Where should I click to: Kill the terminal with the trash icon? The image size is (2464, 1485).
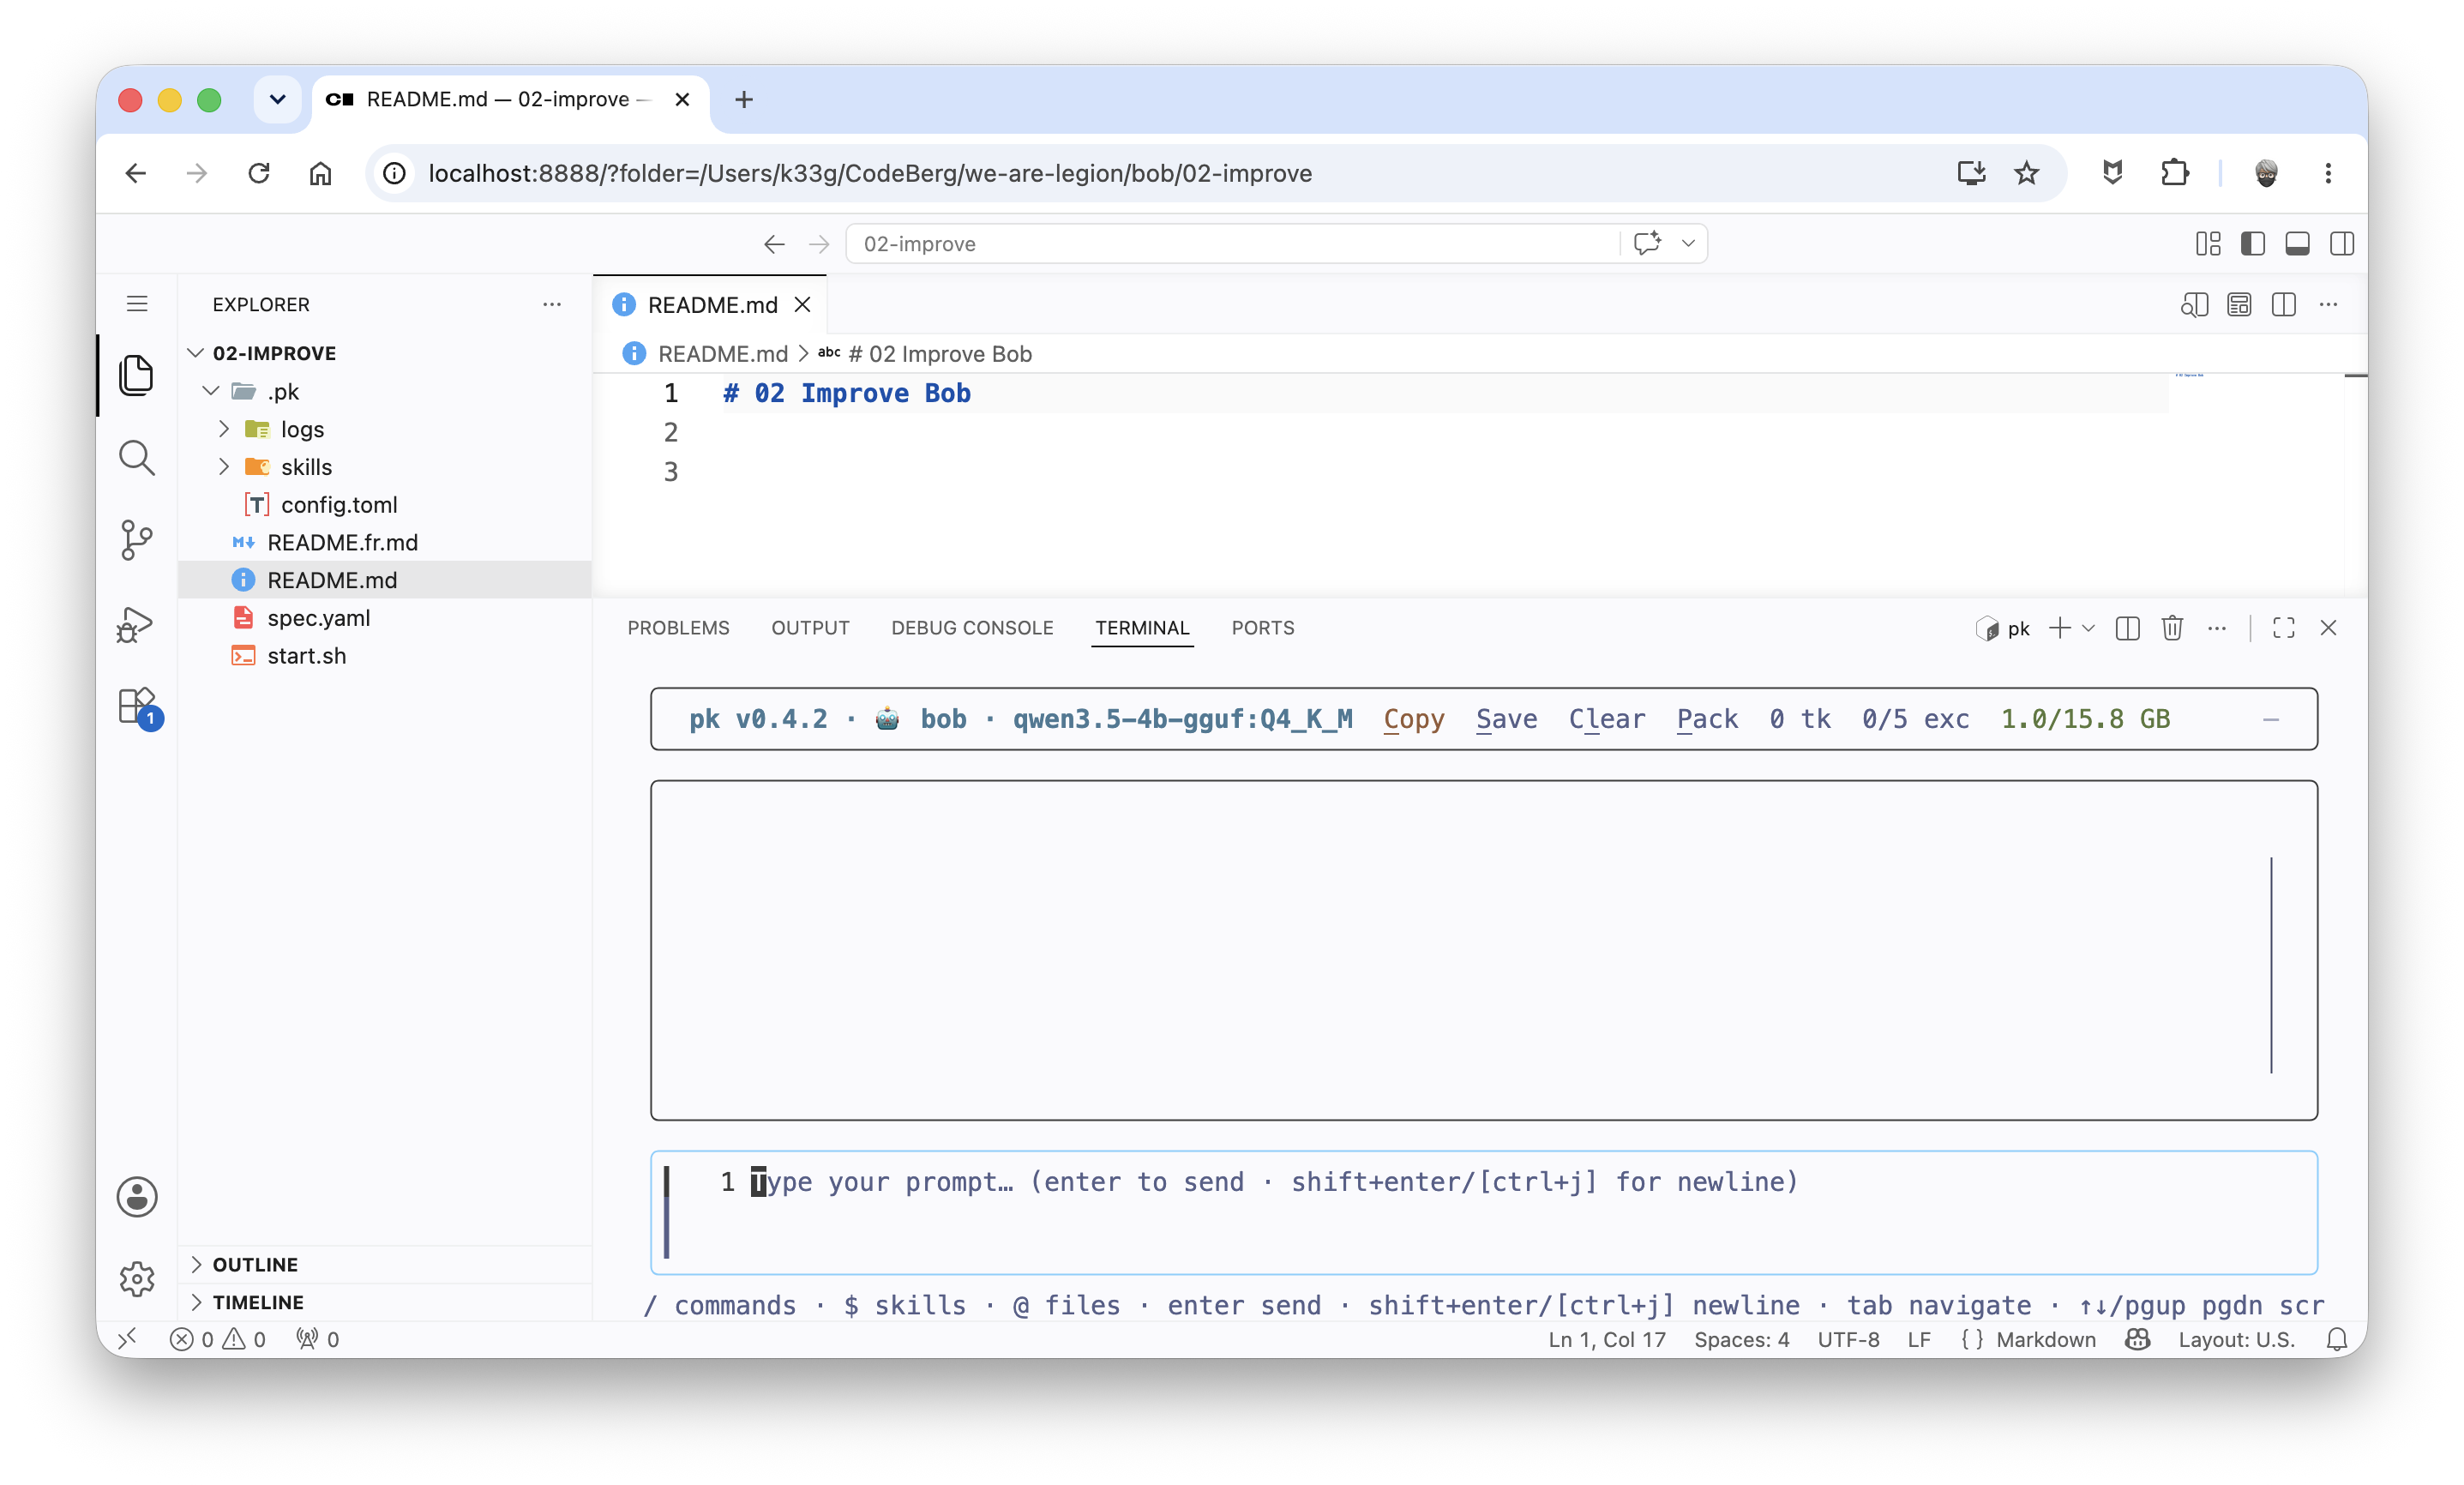point(2172,628)
